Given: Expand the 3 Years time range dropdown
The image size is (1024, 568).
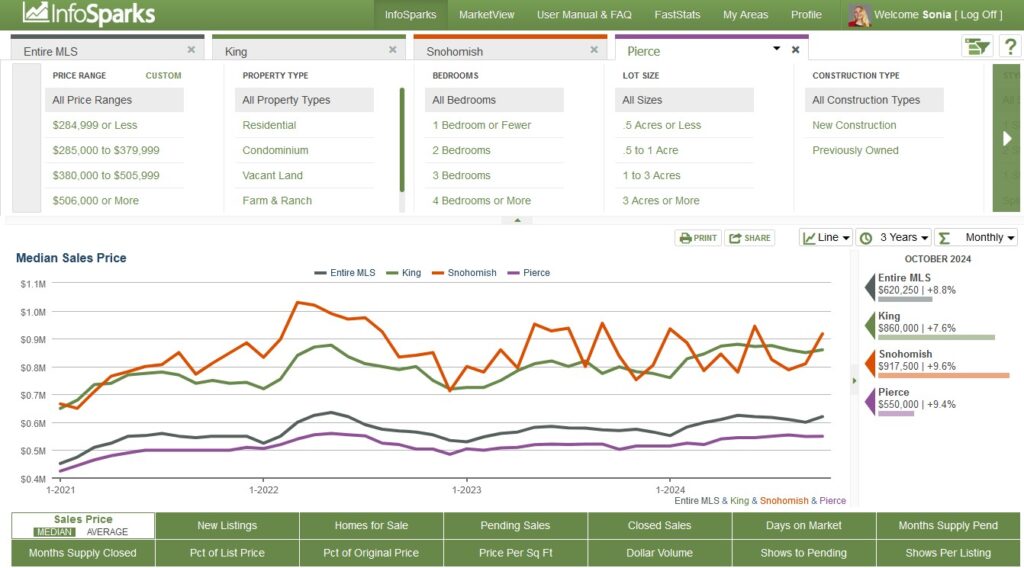Looking at the screenshot, I should 893,237.
